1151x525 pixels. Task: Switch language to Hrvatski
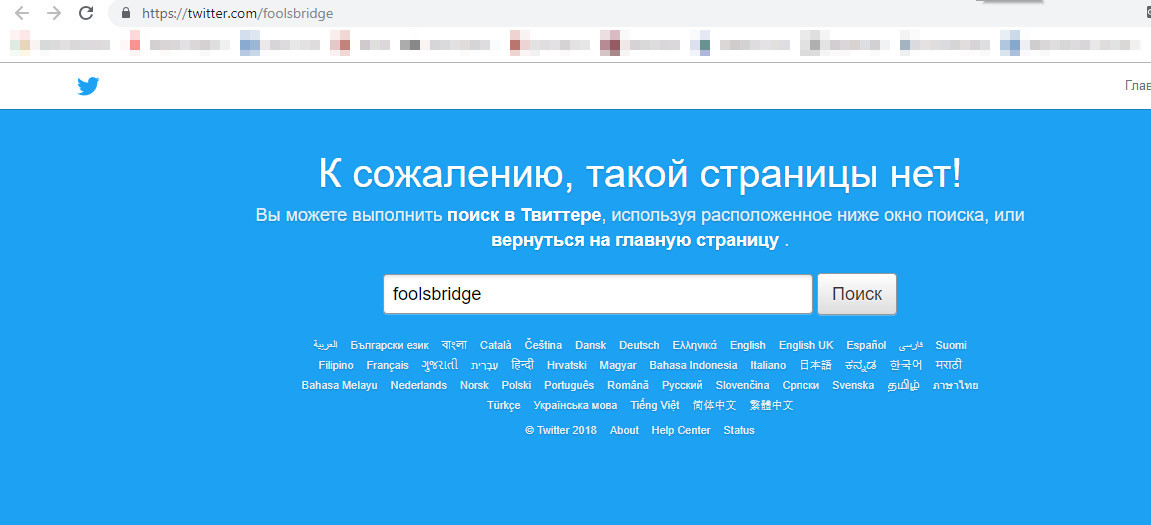[x=567, y=365]
